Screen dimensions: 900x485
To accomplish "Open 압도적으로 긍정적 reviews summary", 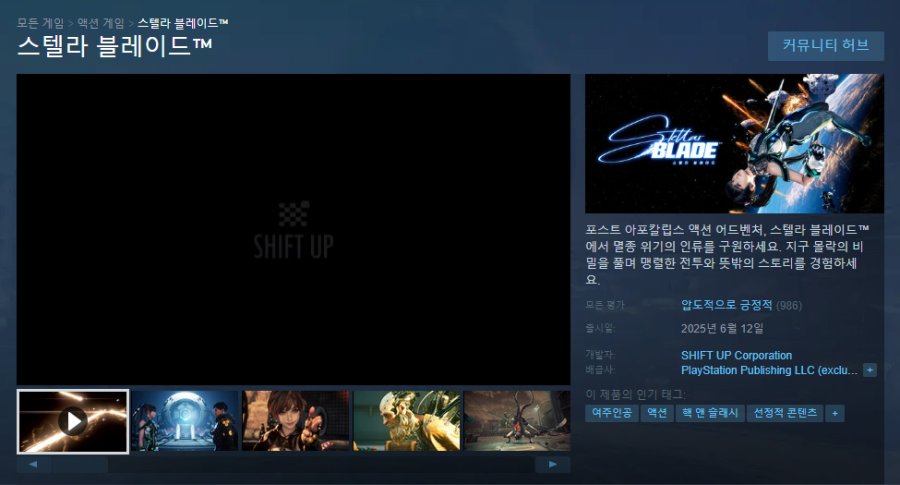I will 727,305.
